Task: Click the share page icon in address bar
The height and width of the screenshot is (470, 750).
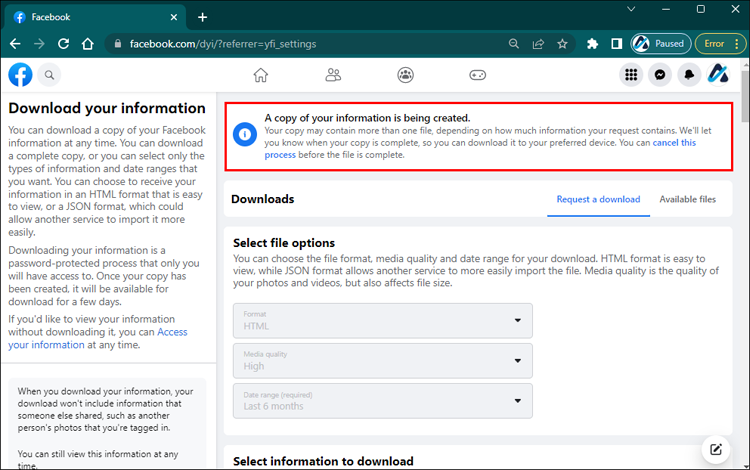Action: coord(538,44)
